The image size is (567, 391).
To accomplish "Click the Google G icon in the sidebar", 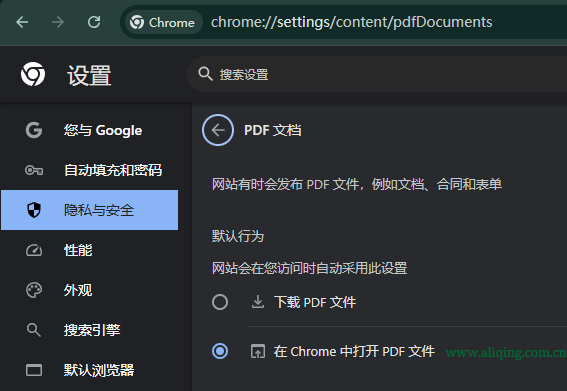I will click(34, 130).
